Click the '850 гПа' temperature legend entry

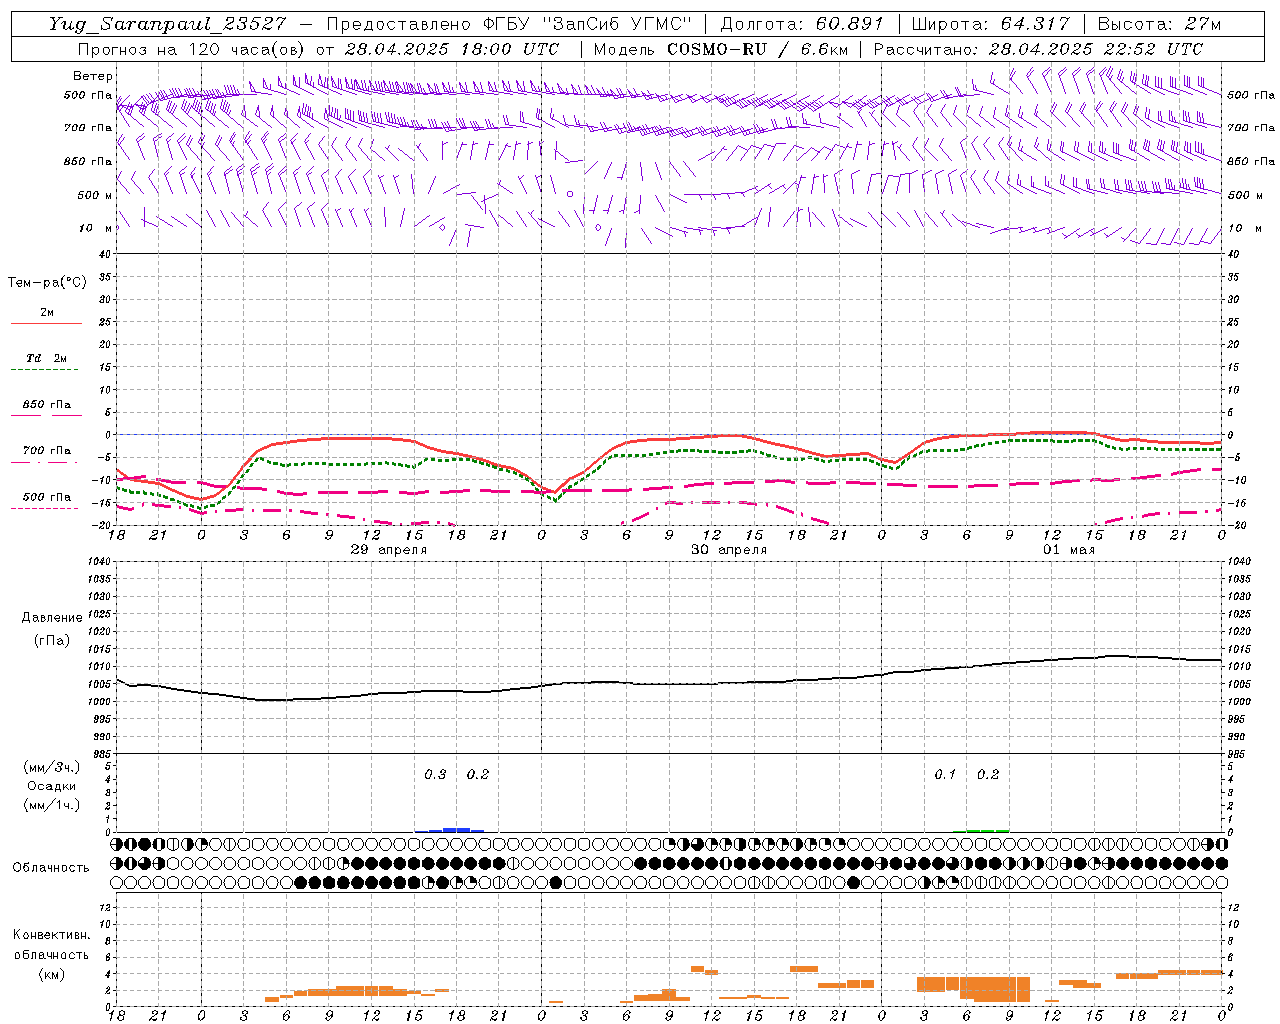click(47, 405)
